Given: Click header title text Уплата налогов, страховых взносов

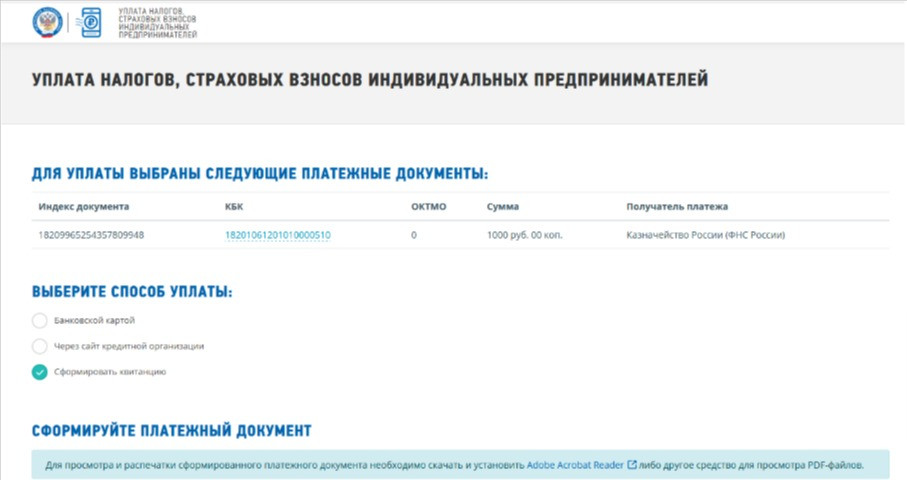Looking at the screenshot, I should pos(157,23).
